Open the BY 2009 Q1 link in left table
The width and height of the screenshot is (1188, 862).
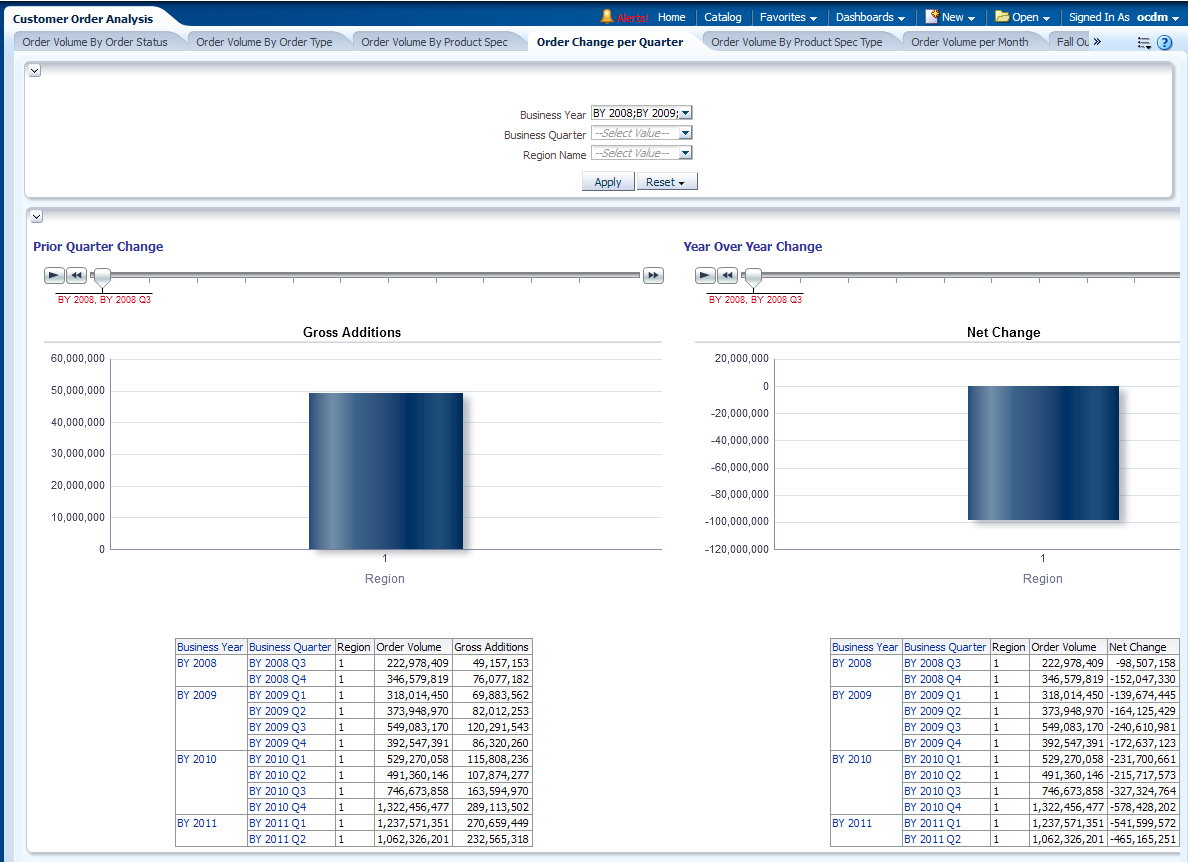tap(277, 695)
